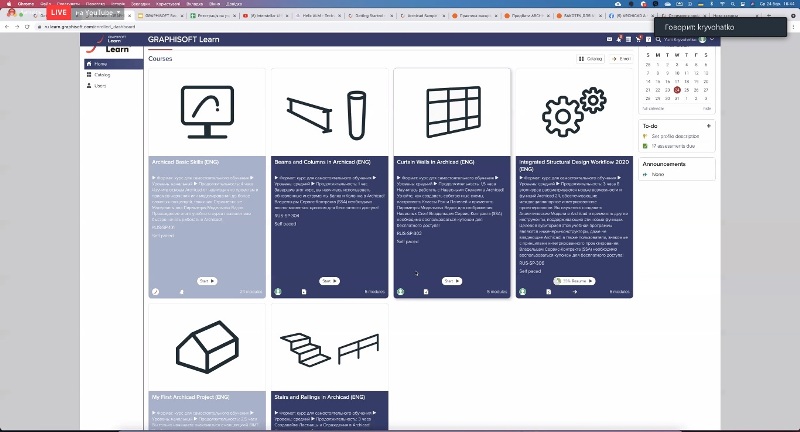Click Beams and Columns in Archicad title
The height and width of the screenshot is (432, 800).
[x=322, y=162]
